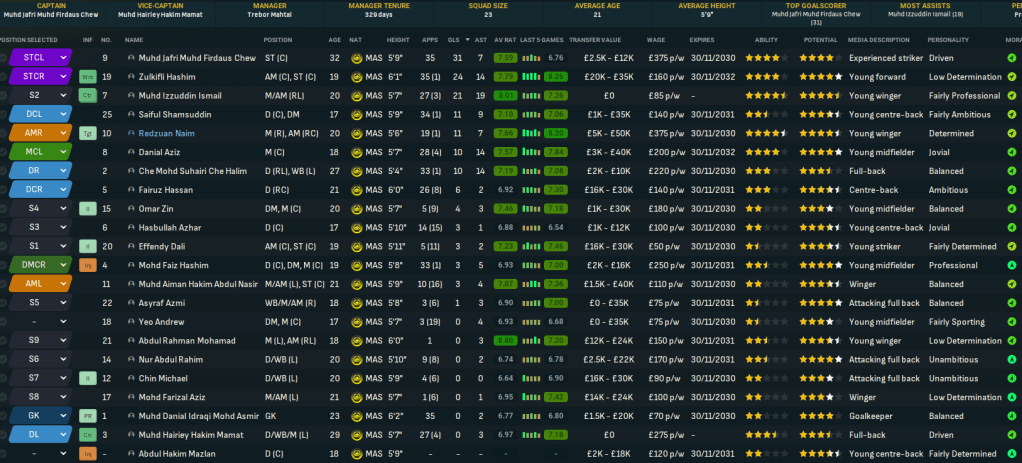Click the morale arrow icon for Saiful Shamsuddin
Screen dimensions: 1022x463
[1015, 114]
